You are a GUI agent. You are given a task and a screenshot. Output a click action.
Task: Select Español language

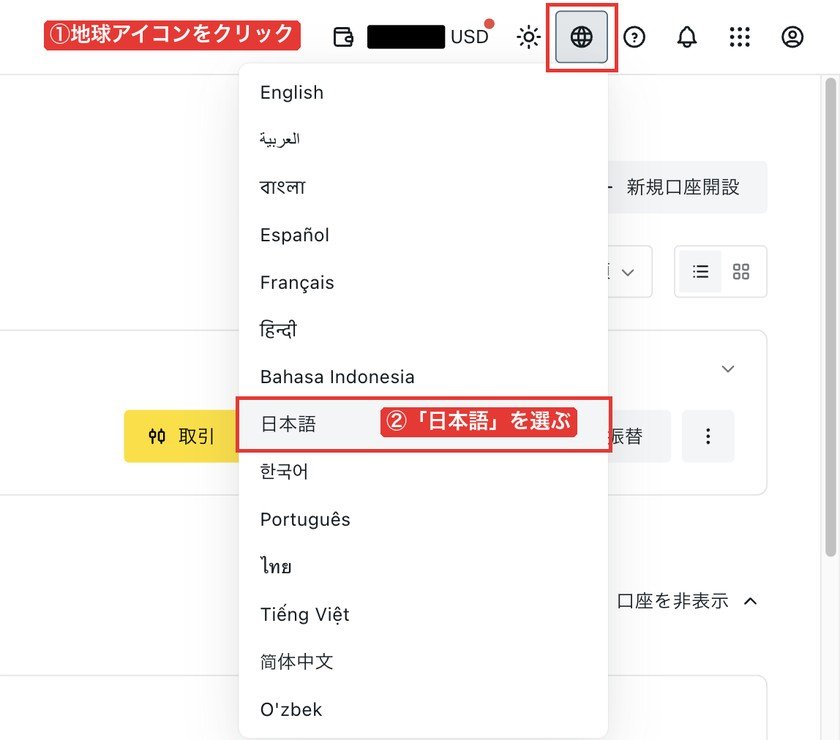tap(423, 235)
